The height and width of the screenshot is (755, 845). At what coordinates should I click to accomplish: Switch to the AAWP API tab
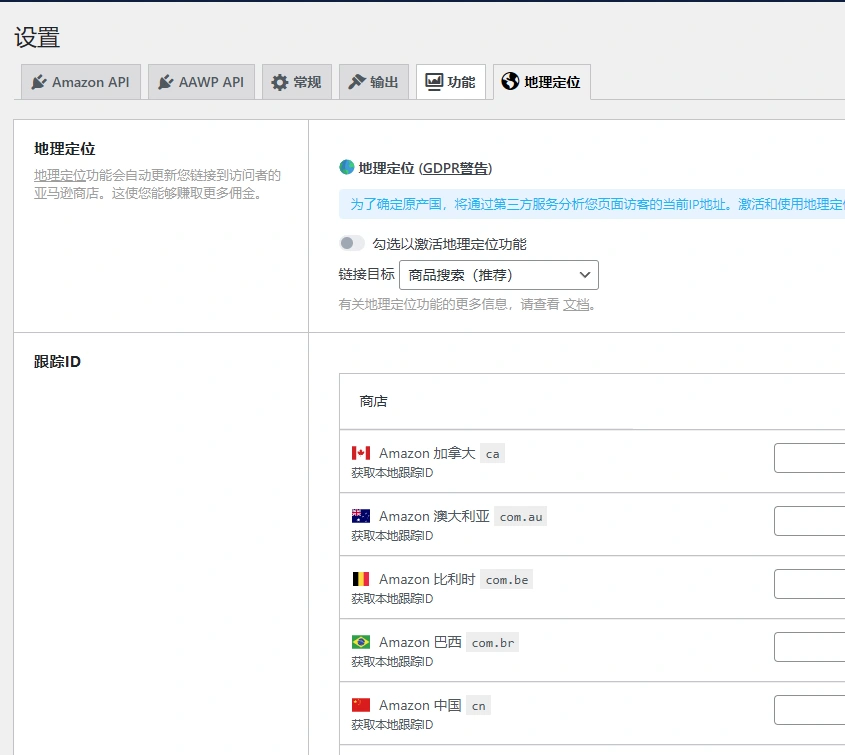point(200,82)
